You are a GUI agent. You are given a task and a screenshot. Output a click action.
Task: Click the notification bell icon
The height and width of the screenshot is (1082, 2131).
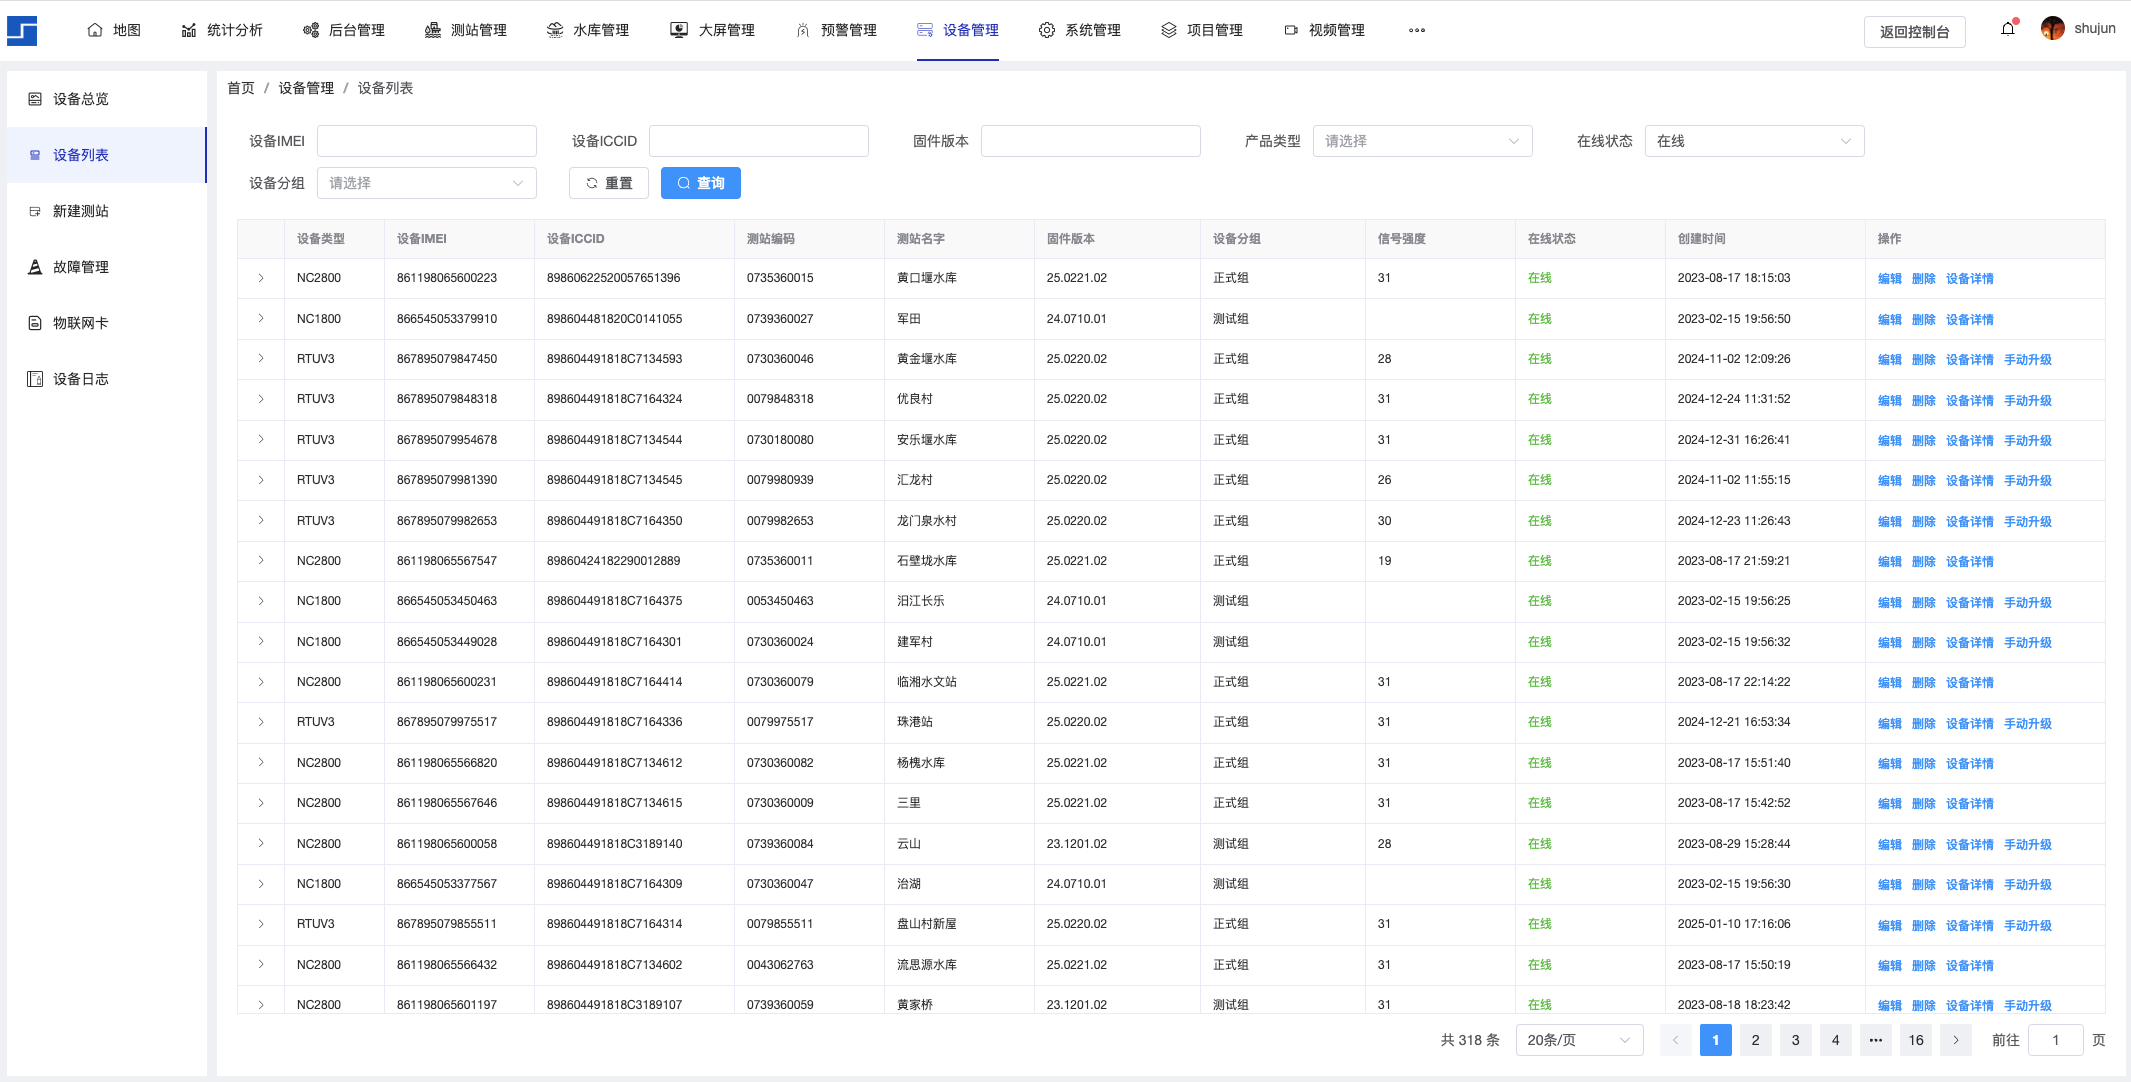coord(2007,29)
